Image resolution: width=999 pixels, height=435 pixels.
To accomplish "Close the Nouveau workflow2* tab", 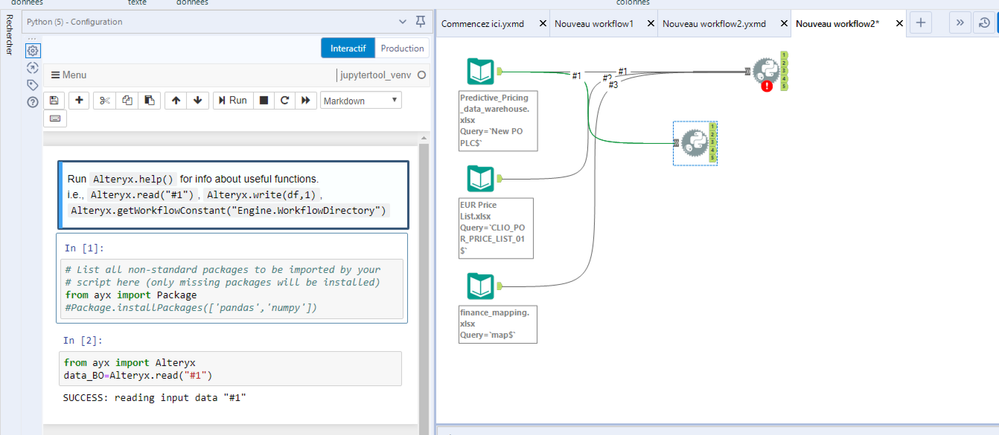I will [899, 23].
